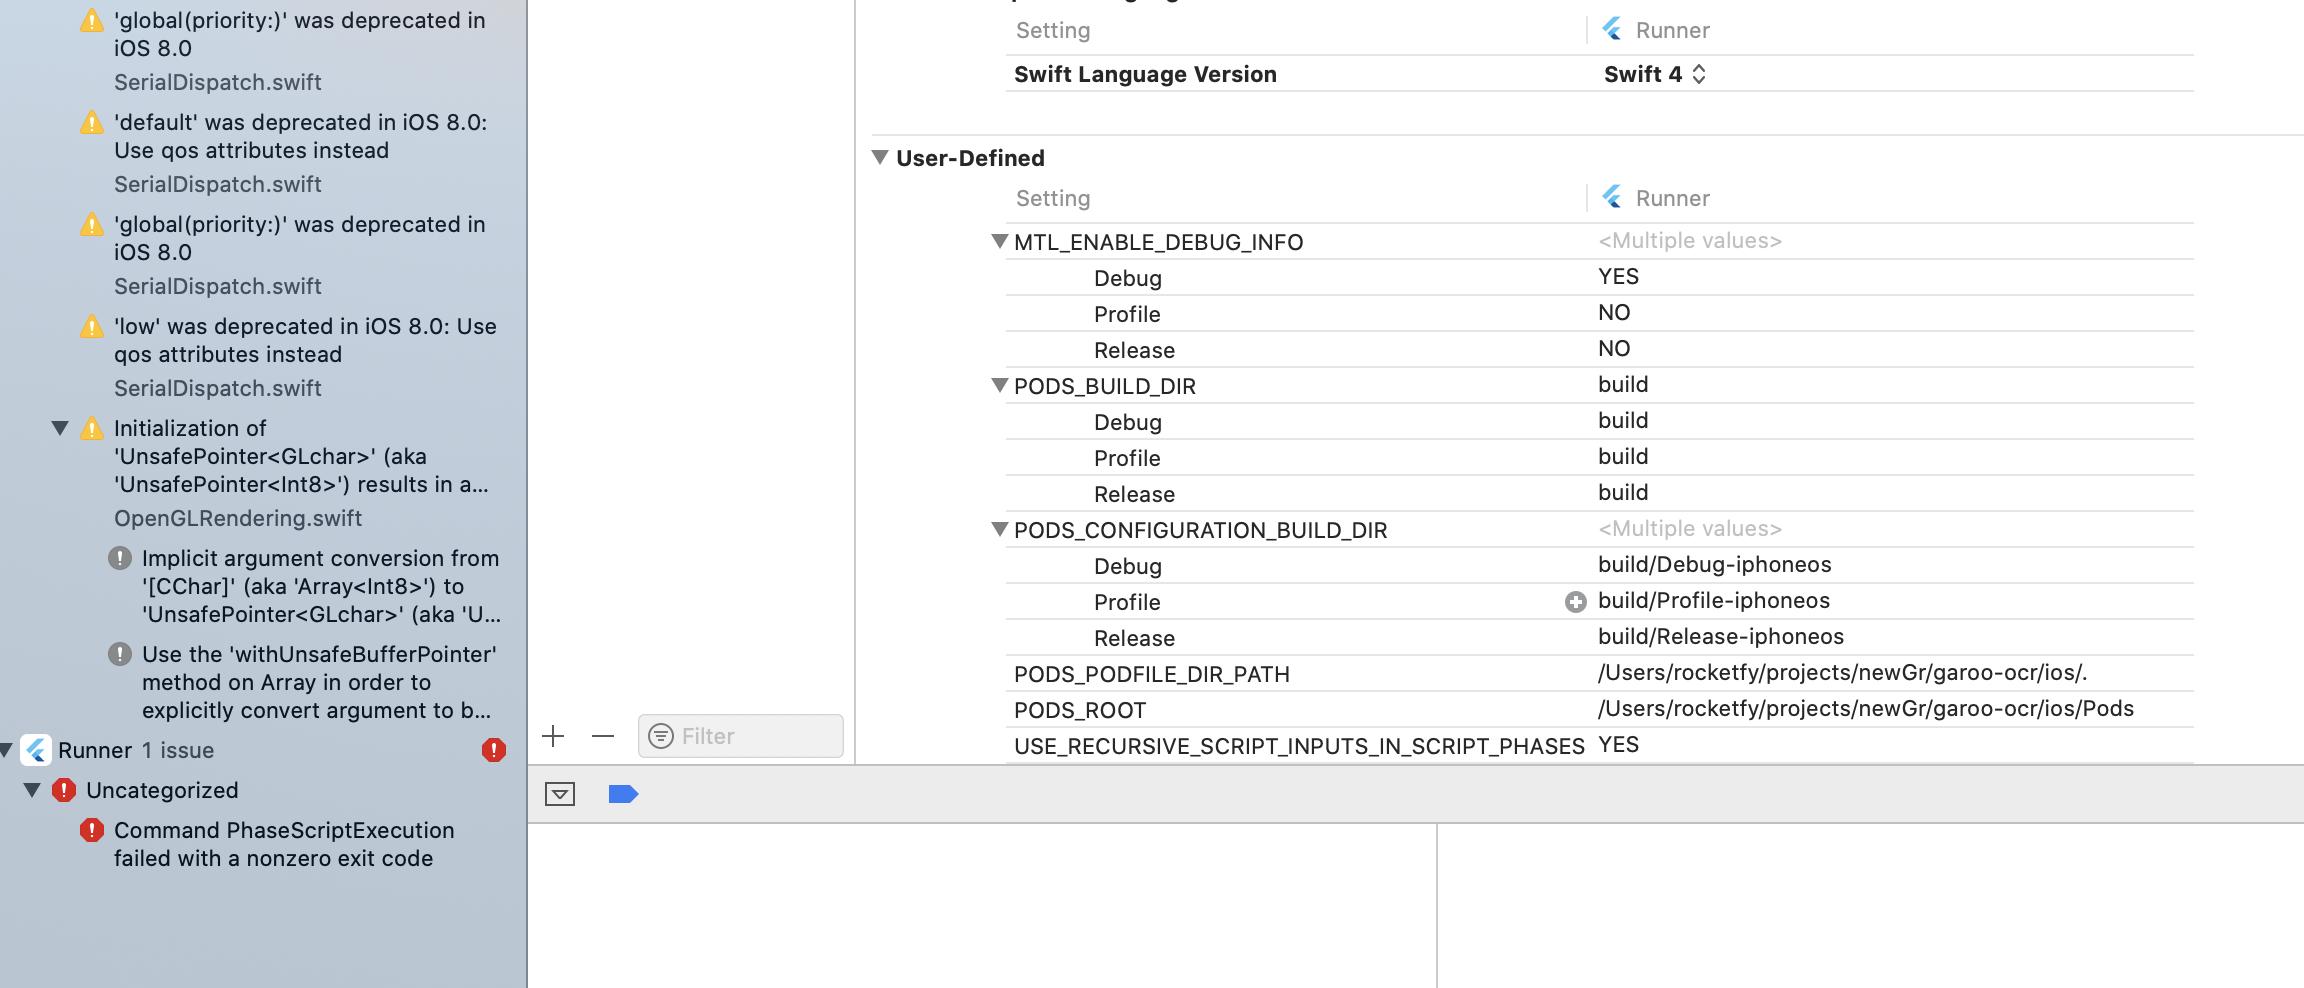The height and width of the screenshot is (988, 2304).
Task: Click the error icon on Command PhaseScriptExecution failure
Action: [91, 830]
